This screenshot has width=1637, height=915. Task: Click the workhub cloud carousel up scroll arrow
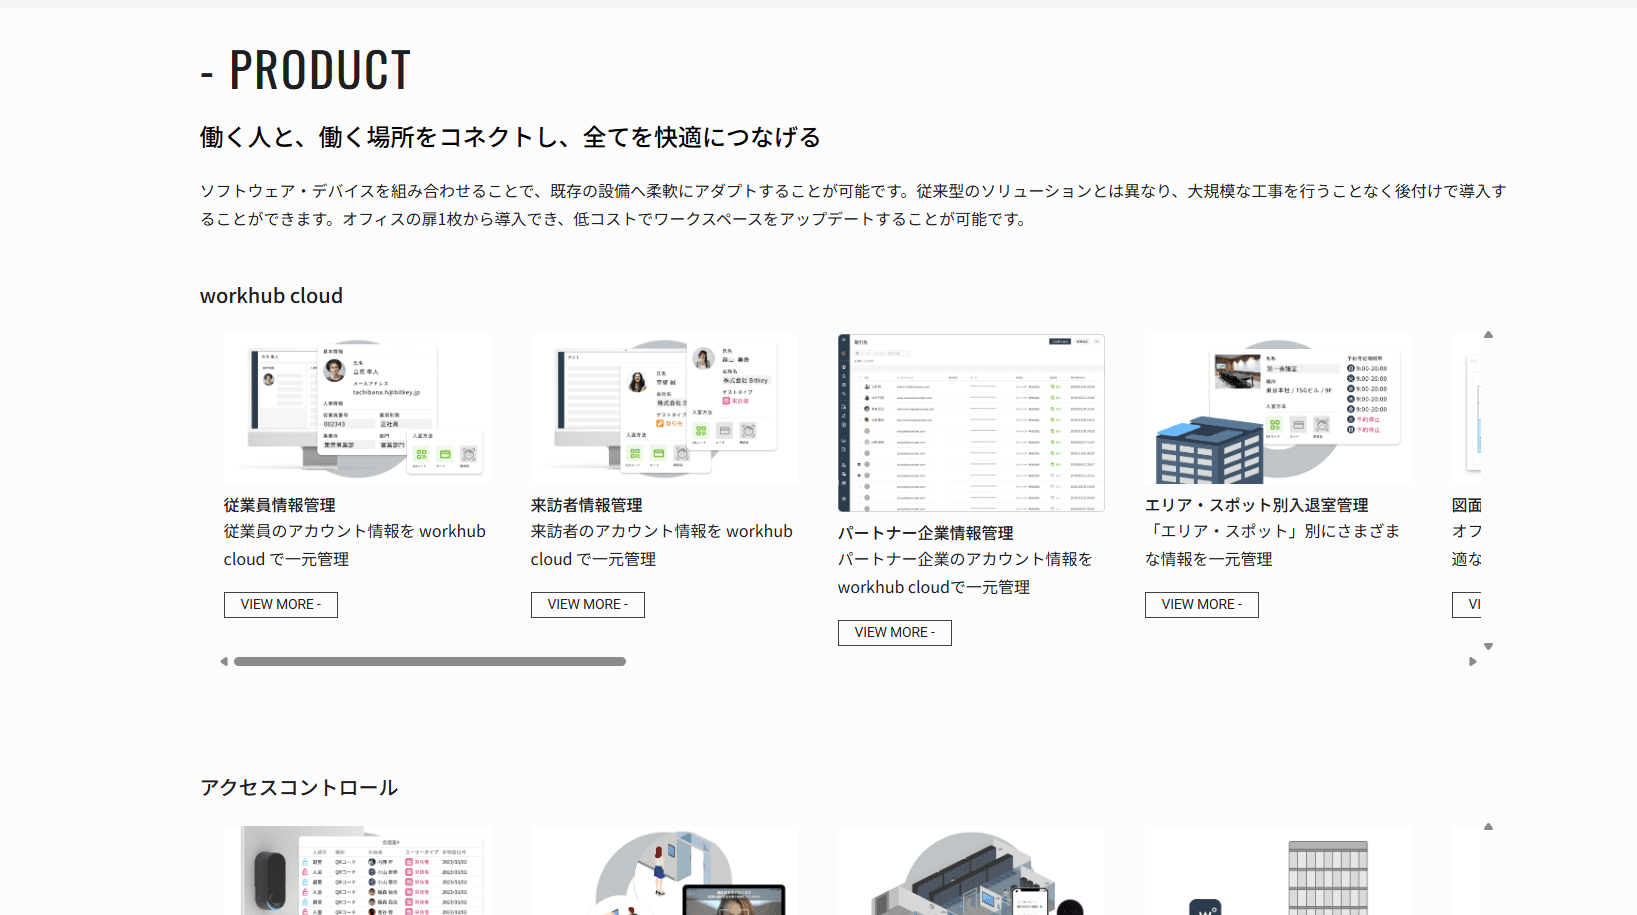pyautogui.click(x=1488, y=335)
